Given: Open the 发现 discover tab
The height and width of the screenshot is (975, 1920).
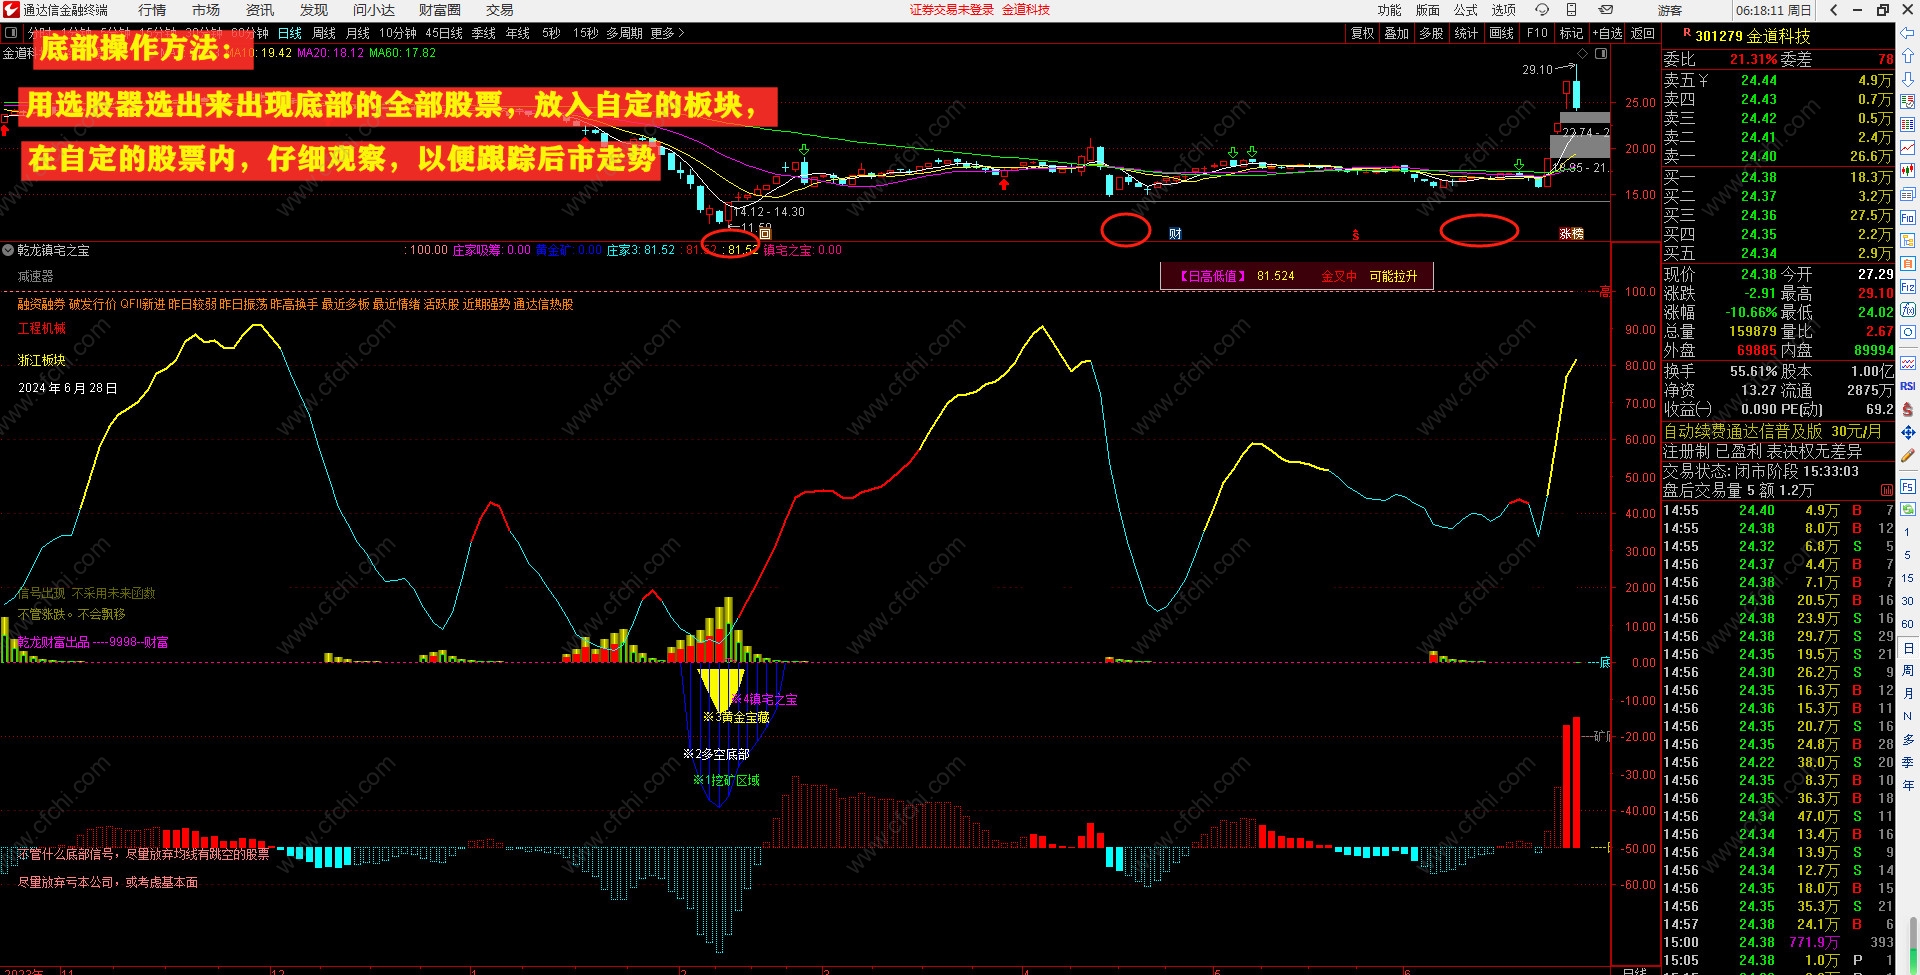Looking at the screenshot, I should pos(314,10).
